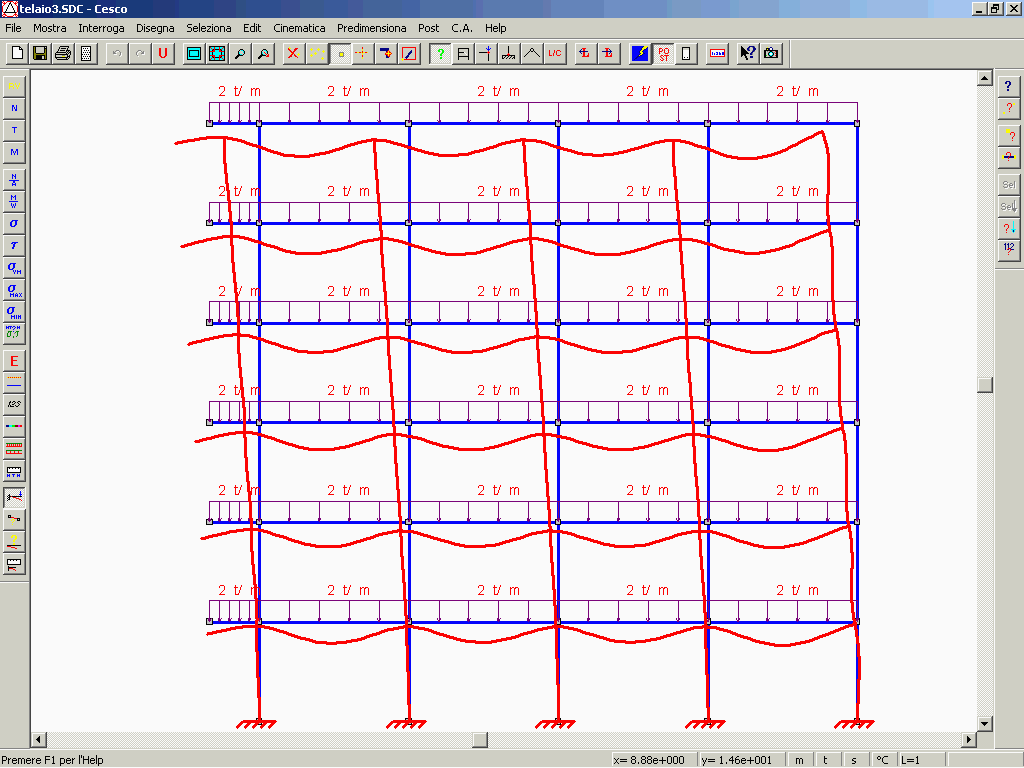The image size is (1024, 768).
Task: Click the L/C load case button
Action: point(555,53)
